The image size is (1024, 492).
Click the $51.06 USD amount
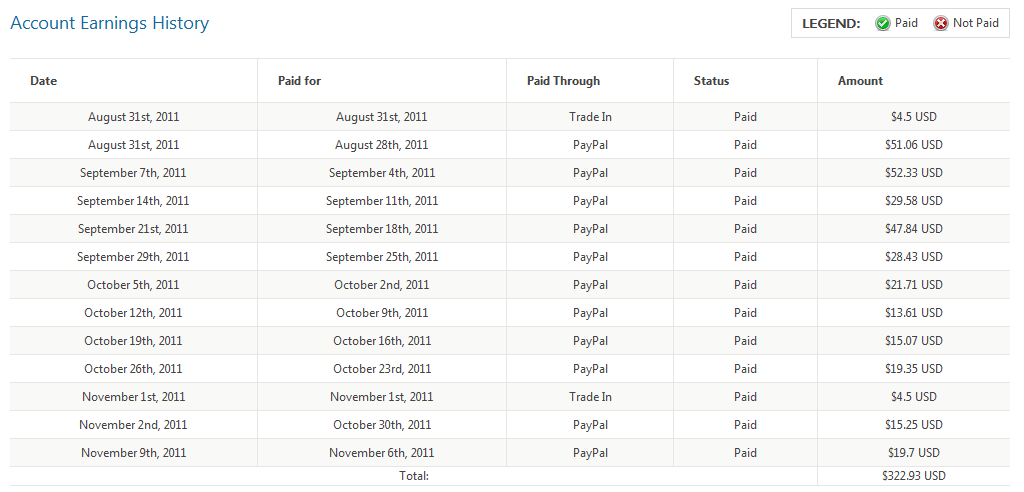click(x=914, y=145)
